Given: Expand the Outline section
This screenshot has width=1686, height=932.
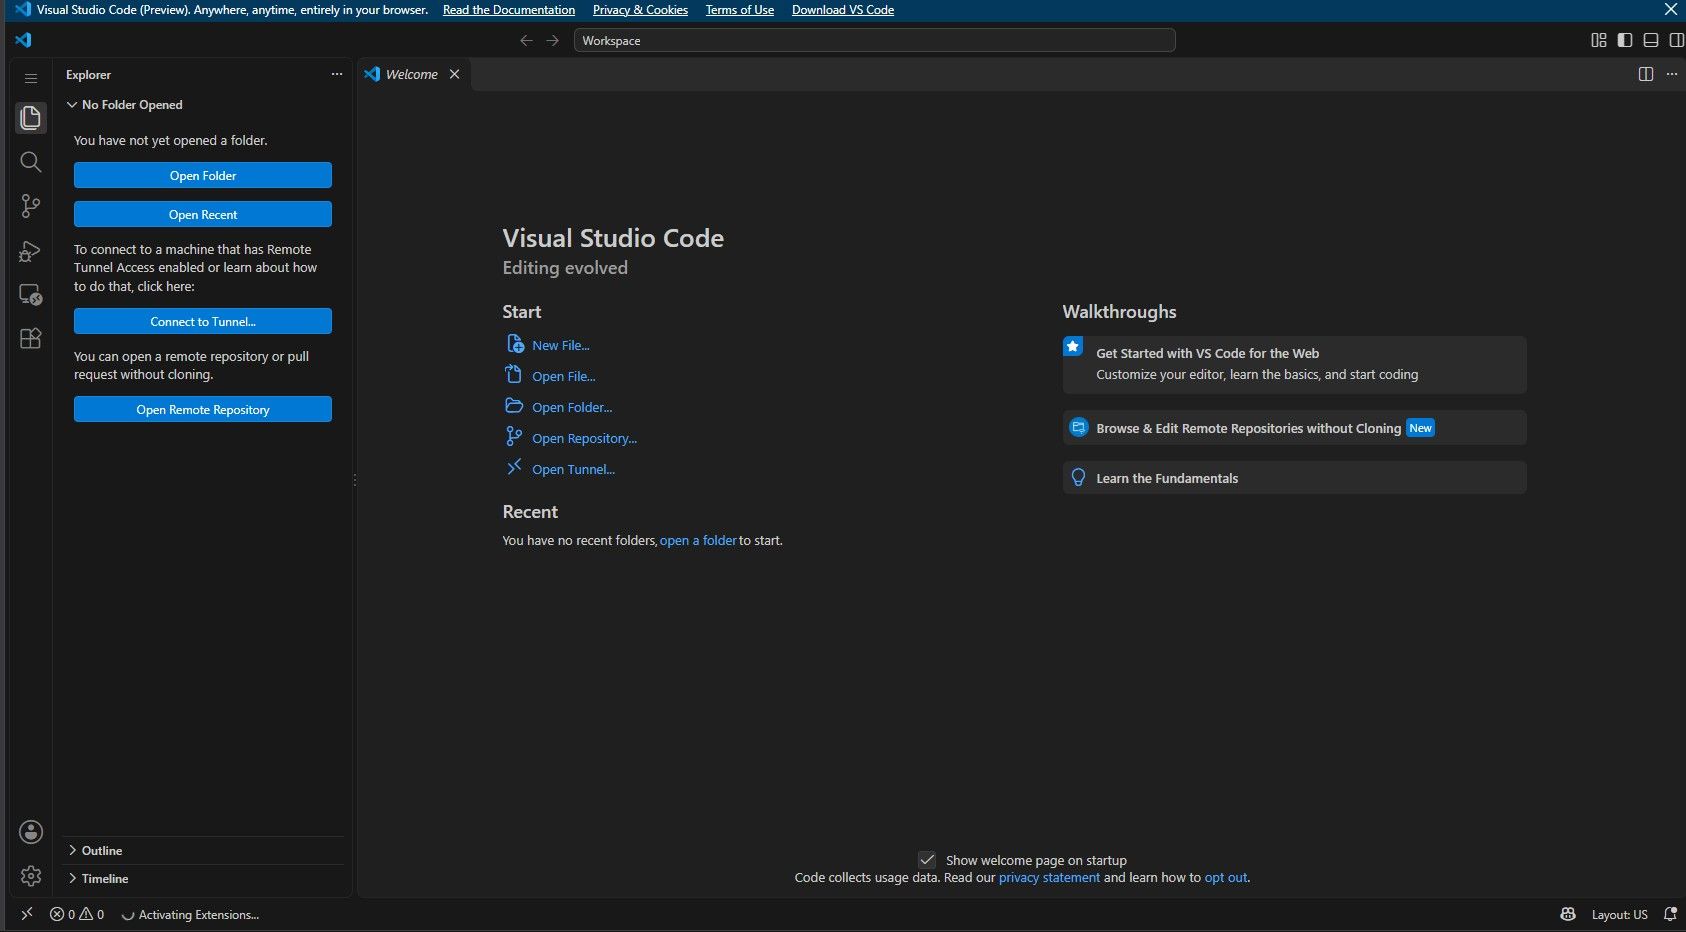Looking at the screenshot, I should (x=203, y=850).
